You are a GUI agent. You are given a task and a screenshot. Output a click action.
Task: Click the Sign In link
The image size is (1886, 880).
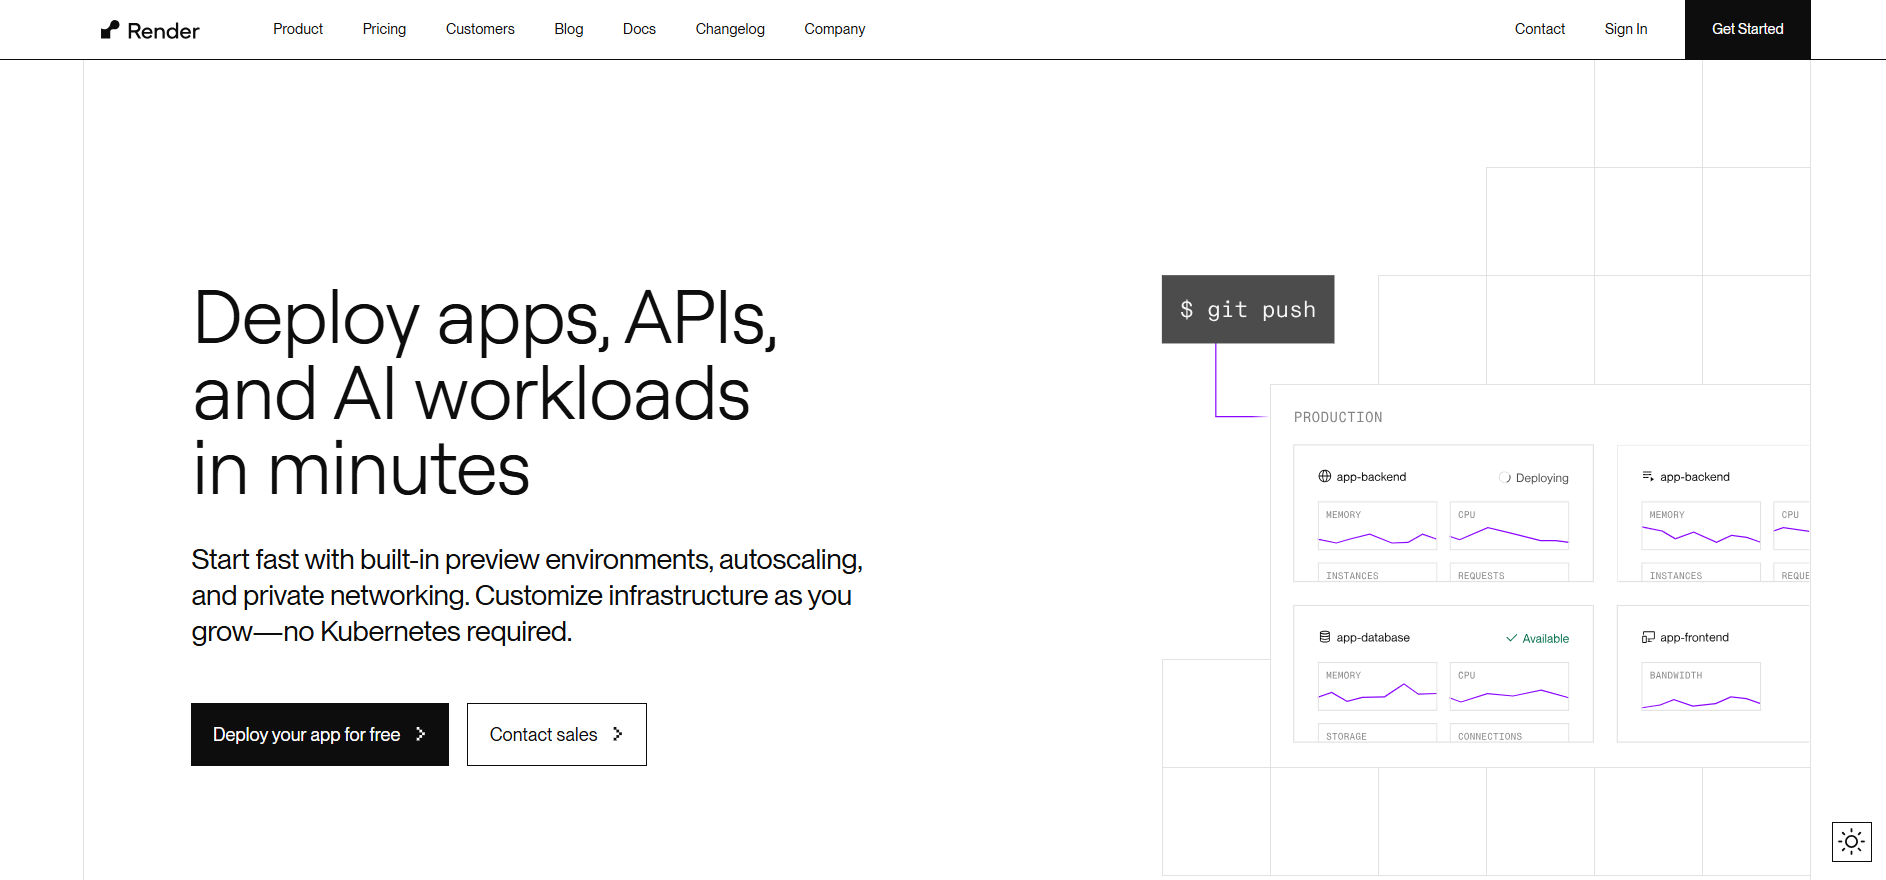[x=1625, y=29]
